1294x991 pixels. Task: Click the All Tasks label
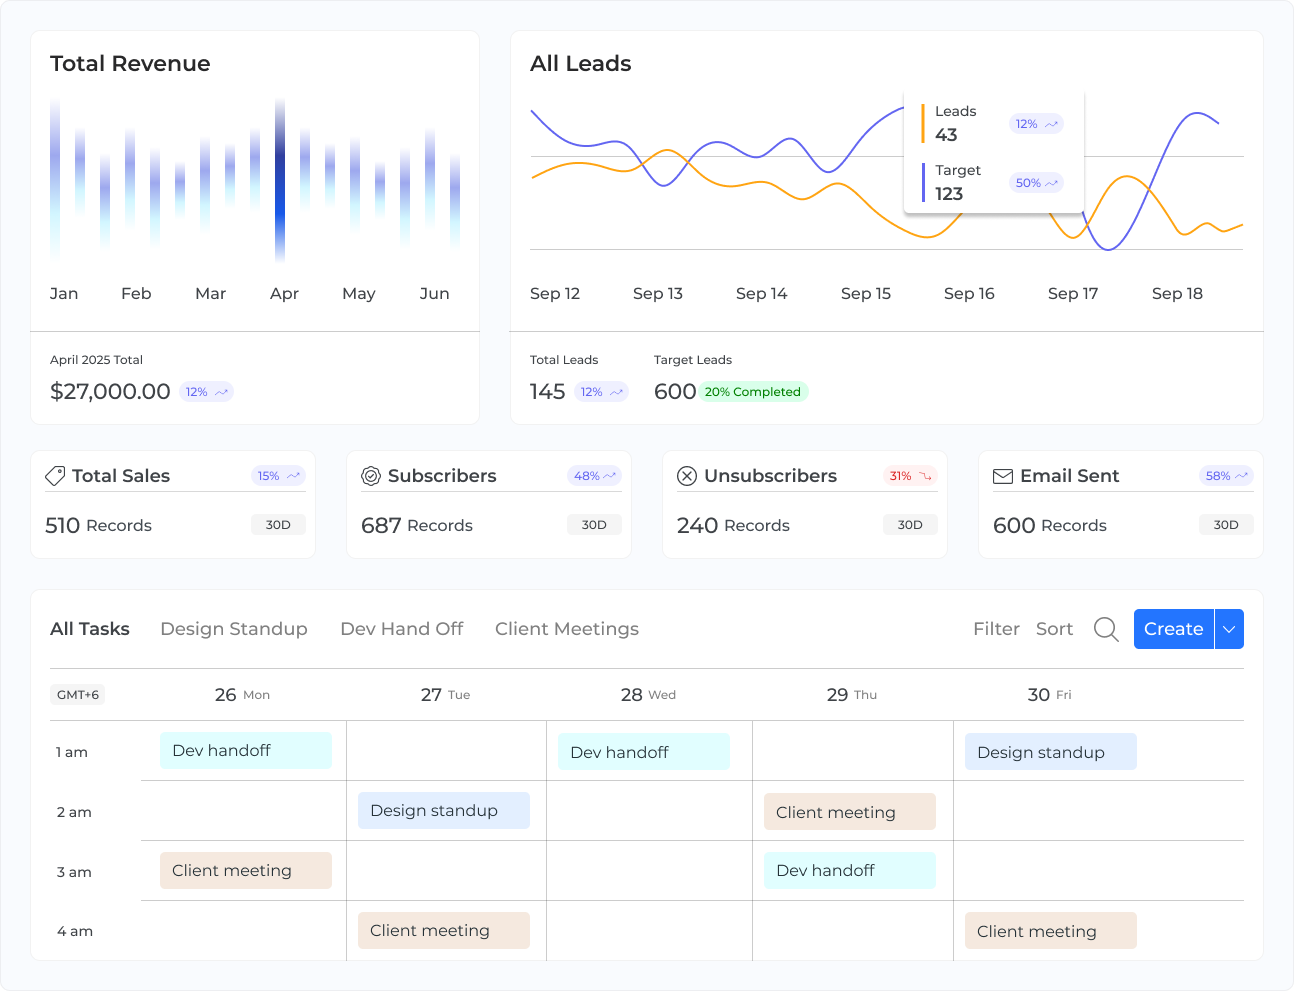tap(90, 629)
